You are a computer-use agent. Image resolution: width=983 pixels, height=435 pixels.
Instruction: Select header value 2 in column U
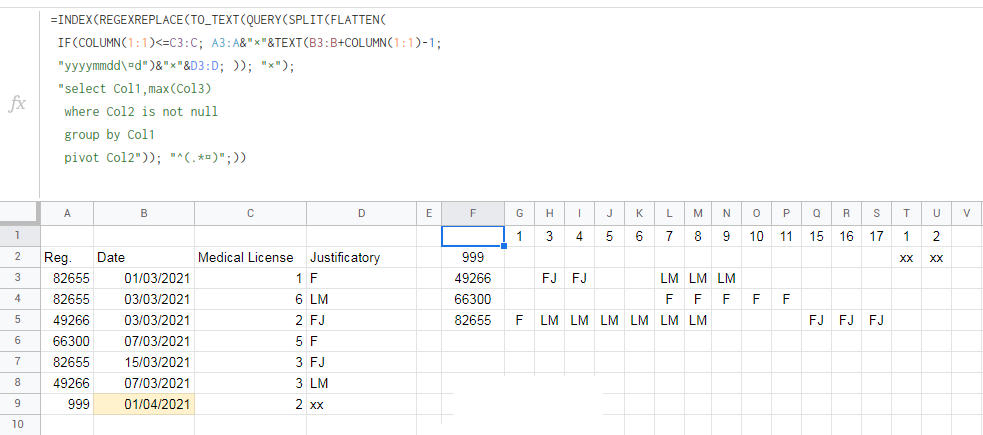point(937,236)
